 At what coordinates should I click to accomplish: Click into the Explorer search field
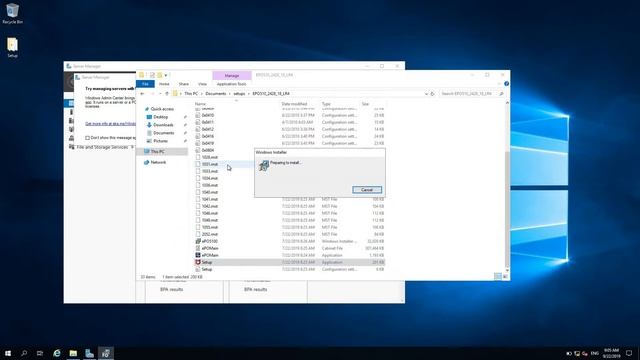469,94
